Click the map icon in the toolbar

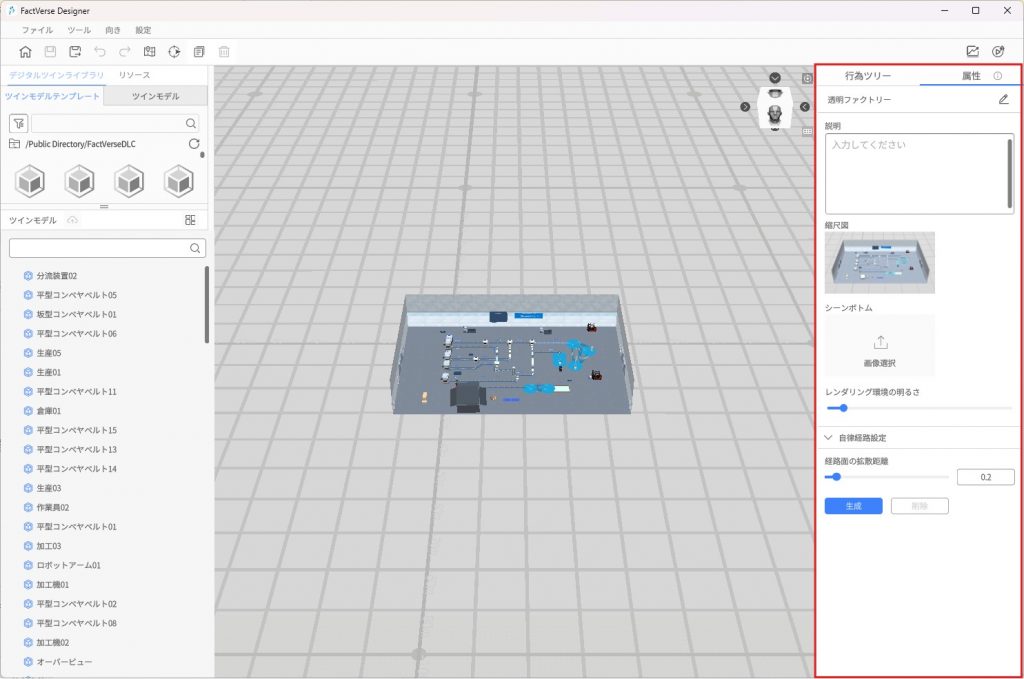tap(150, 52)
